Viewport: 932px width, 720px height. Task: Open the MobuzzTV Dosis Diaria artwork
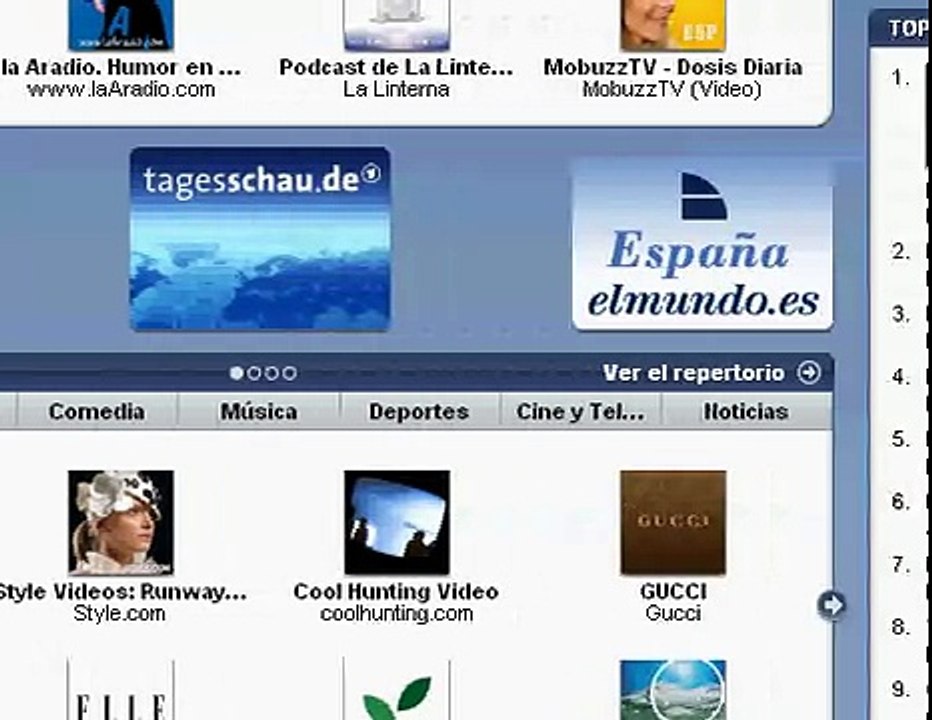[673, 24]
